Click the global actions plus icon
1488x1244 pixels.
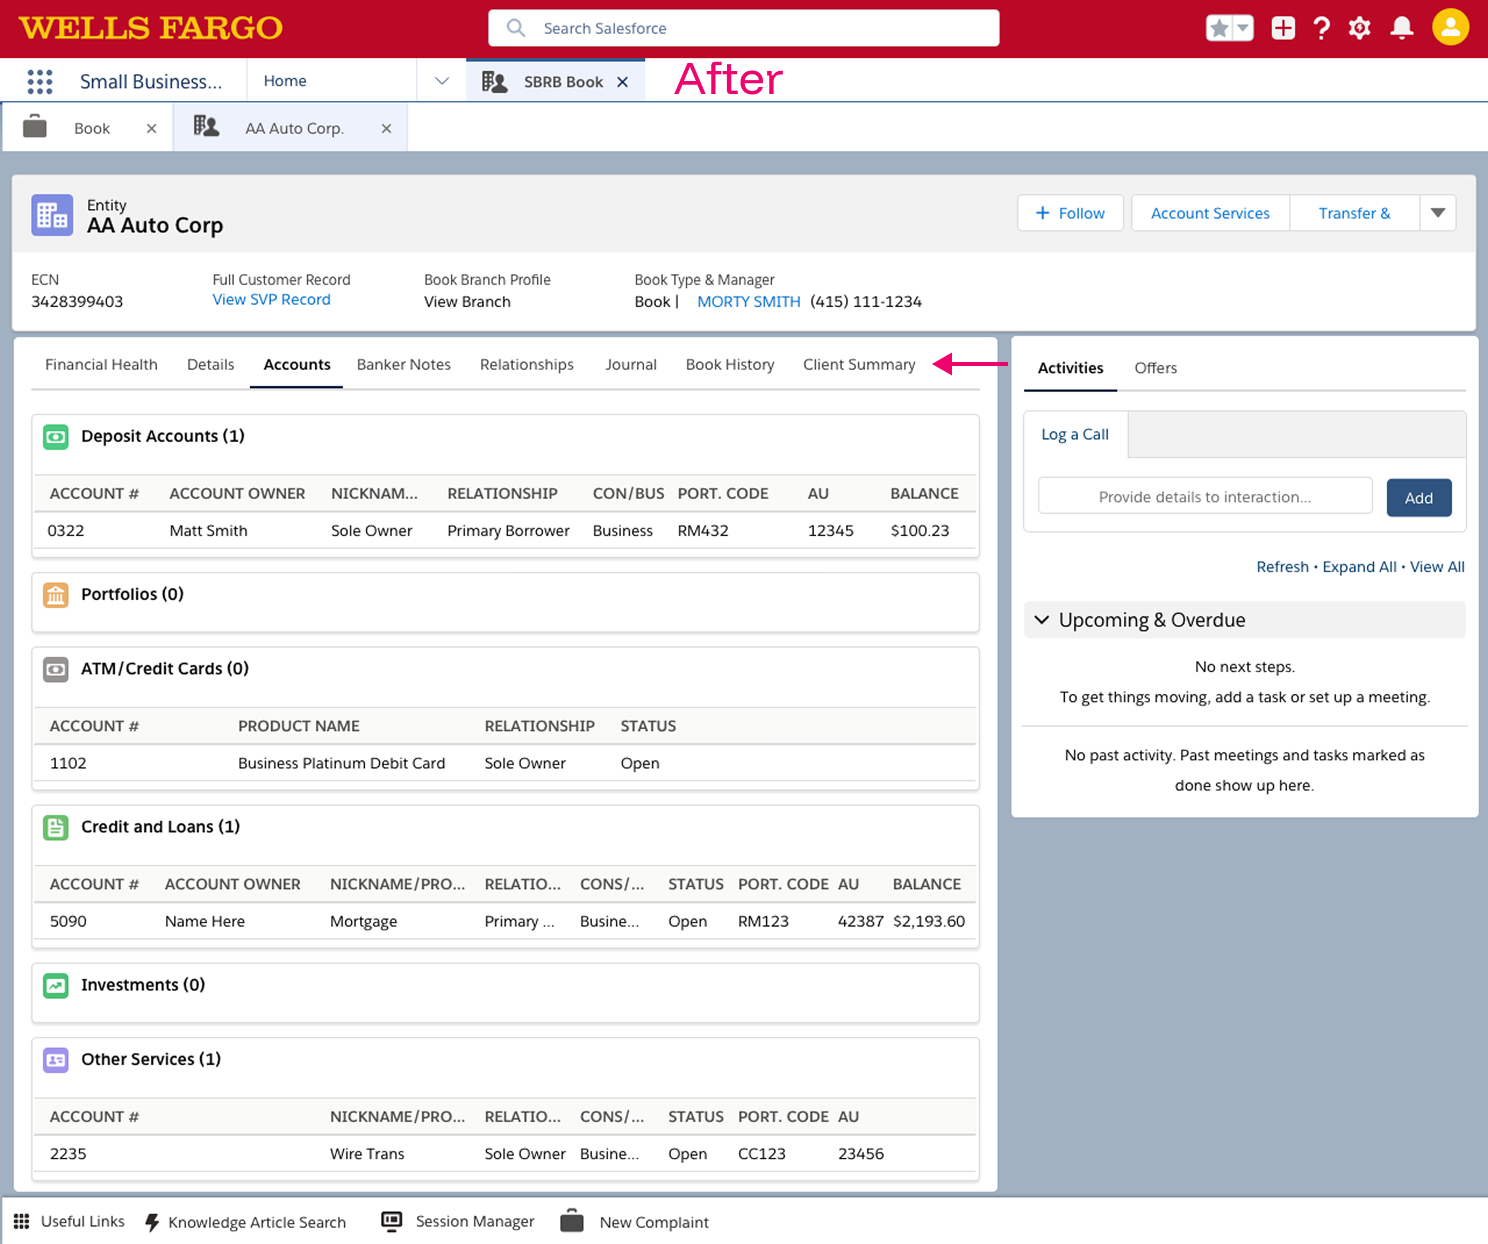(1283, 28)
